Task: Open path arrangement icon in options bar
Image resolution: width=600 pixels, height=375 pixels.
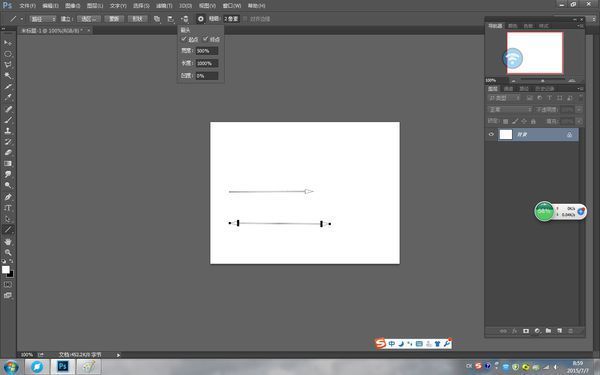Action: point(184,19)
